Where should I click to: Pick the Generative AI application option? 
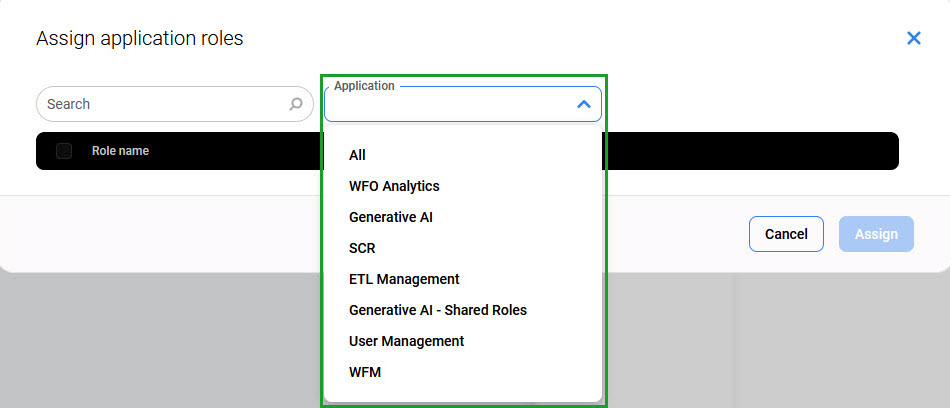click(x=390, y=217)
